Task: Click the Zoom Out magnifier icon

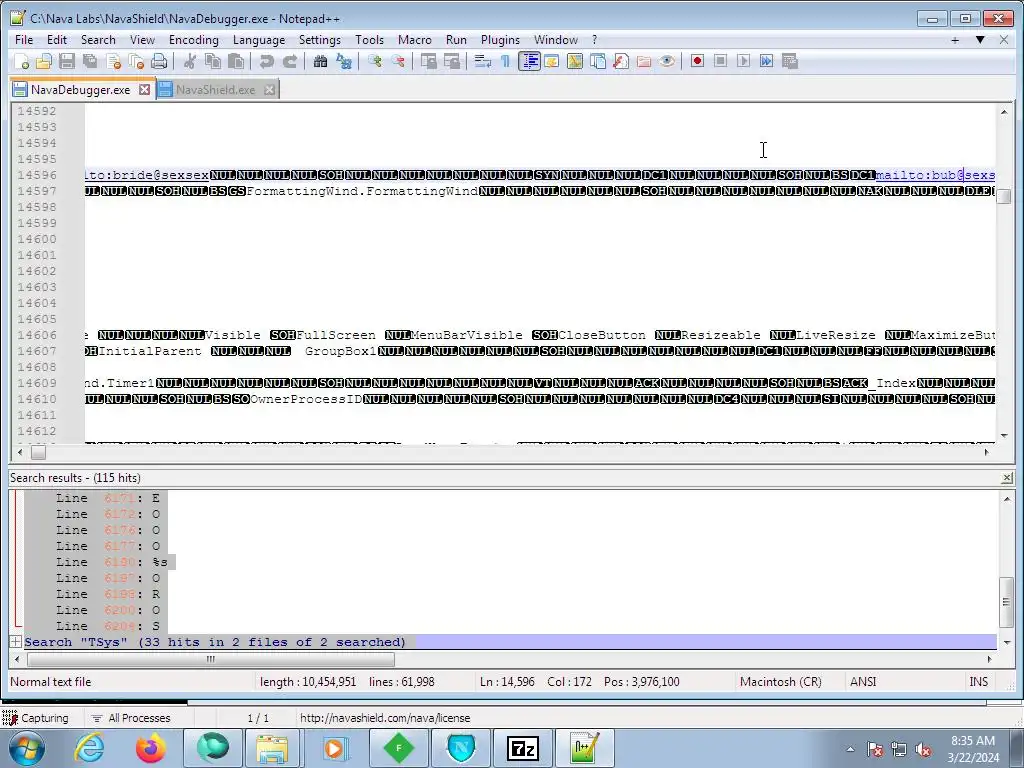Action: (397, 61)
